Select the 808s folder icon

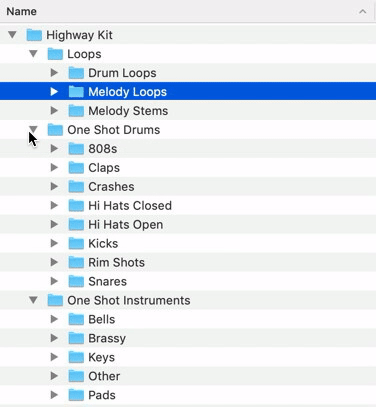76,149
